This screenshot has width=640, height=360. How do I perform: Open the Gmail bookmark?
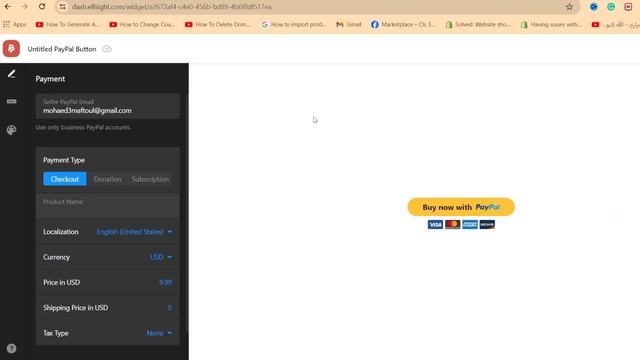[x=349, y=24]
